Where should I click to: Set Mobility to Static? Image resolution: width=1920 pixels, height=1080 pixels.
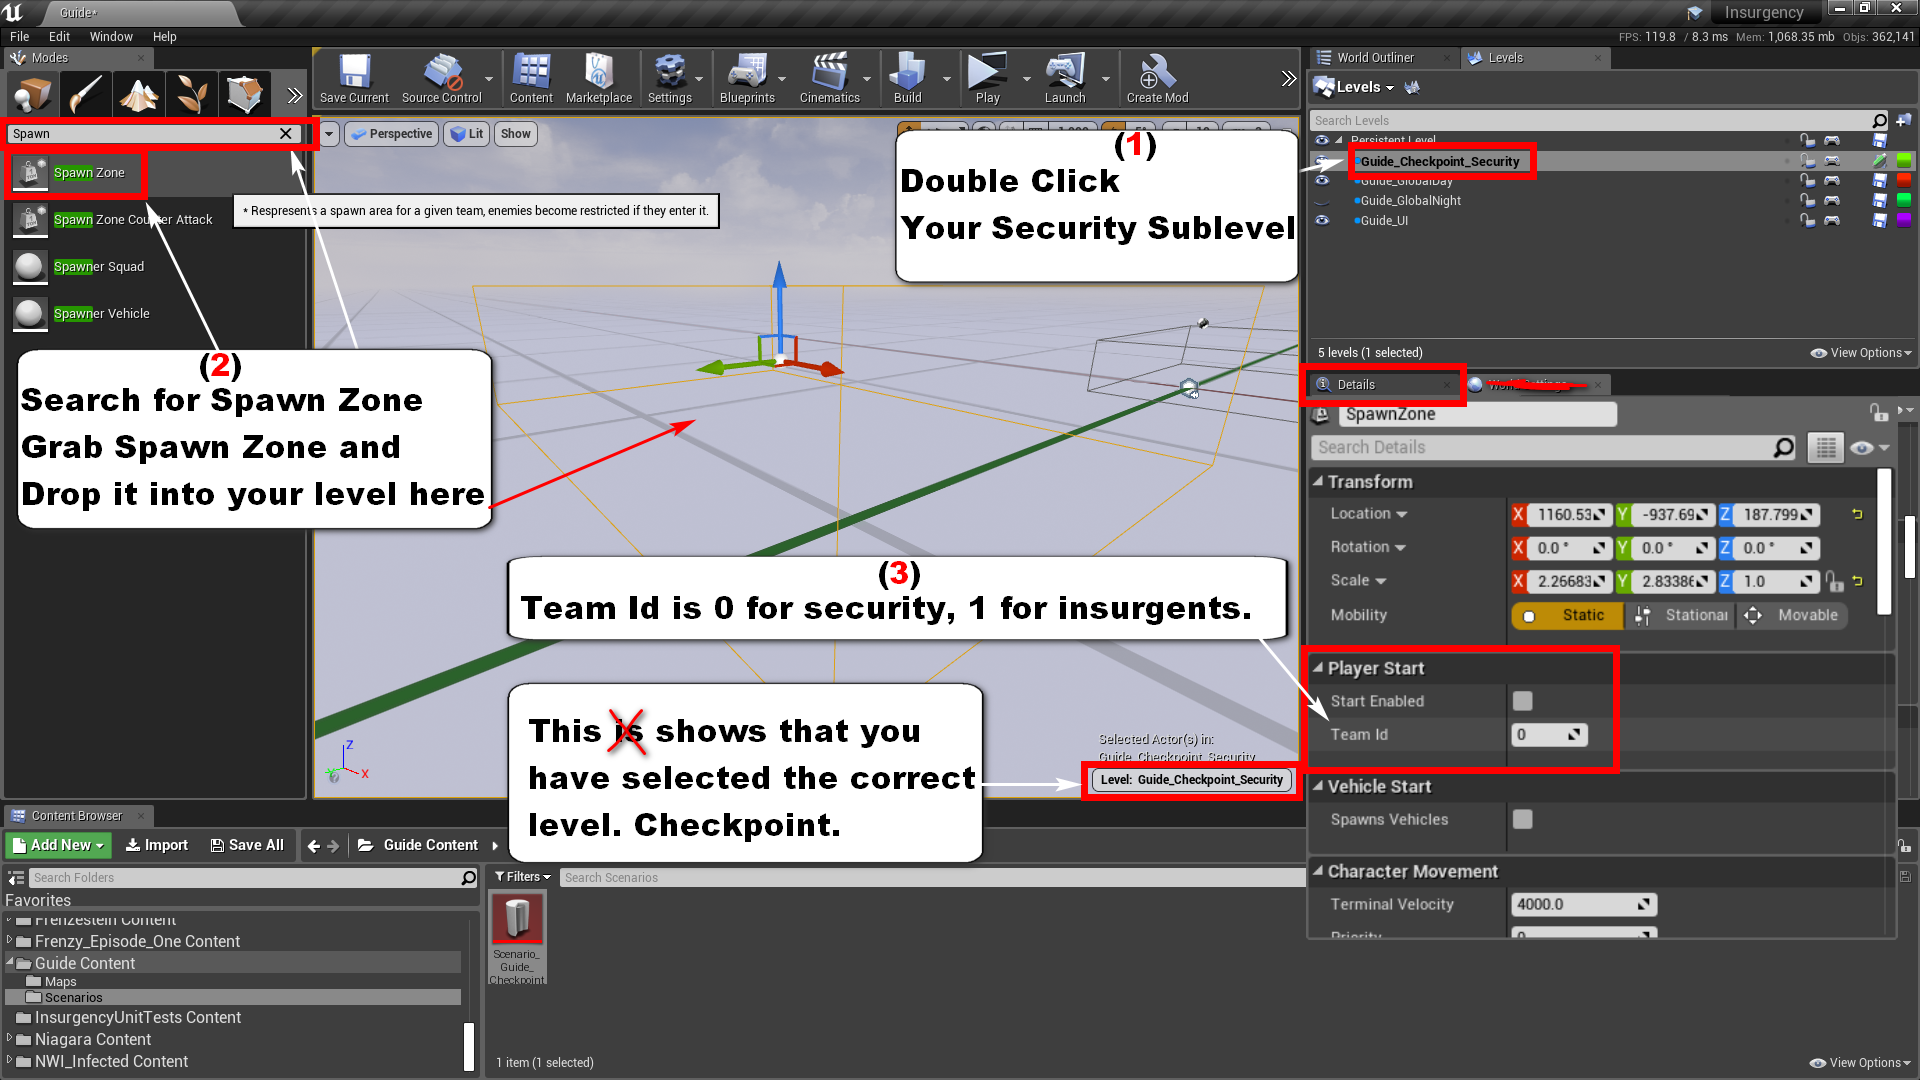click(x=1569, y=616)
